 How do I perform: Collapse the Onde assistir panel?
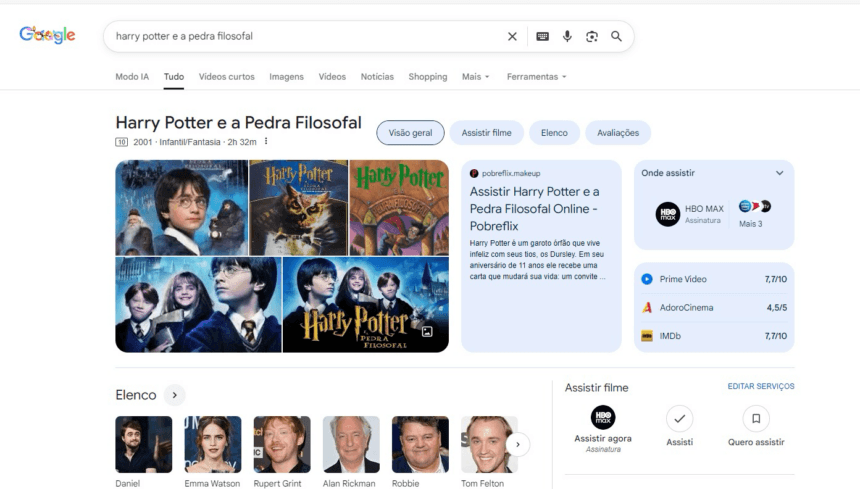[x=780, y=173]
